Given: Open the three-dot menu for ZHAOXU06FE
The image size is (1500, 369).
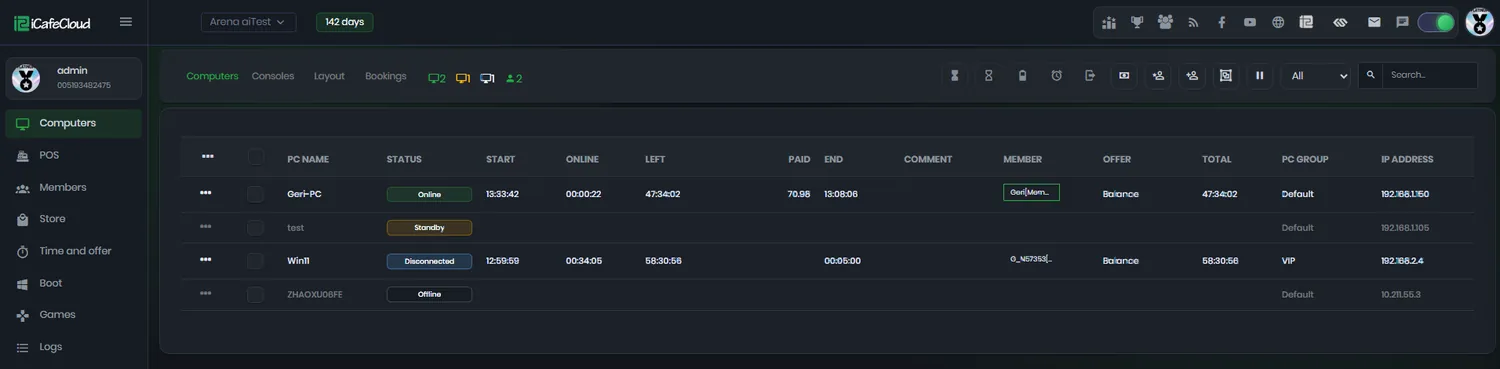Looking at the screenshot, I should pyautogui.click(x=206, y=293).
